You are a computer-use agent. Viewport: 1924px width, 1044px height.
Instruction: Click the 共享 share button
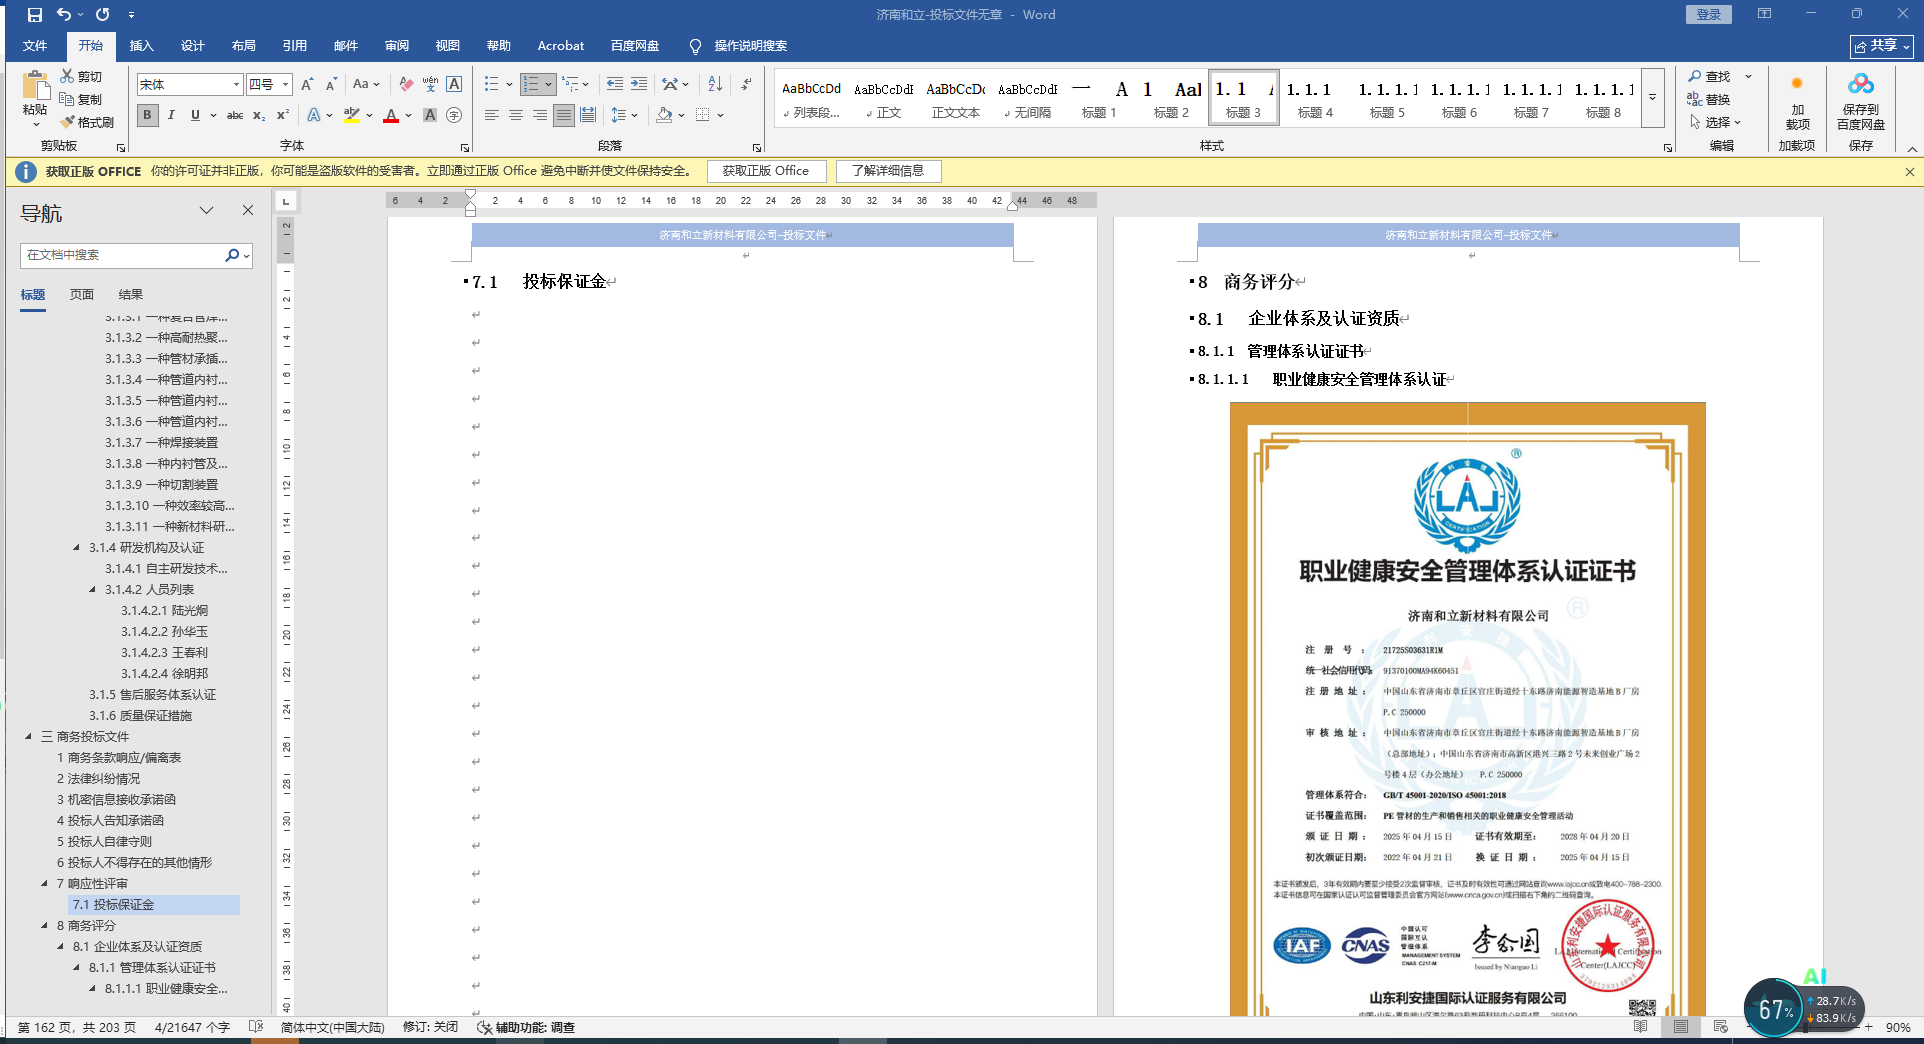coord(1882,46)
